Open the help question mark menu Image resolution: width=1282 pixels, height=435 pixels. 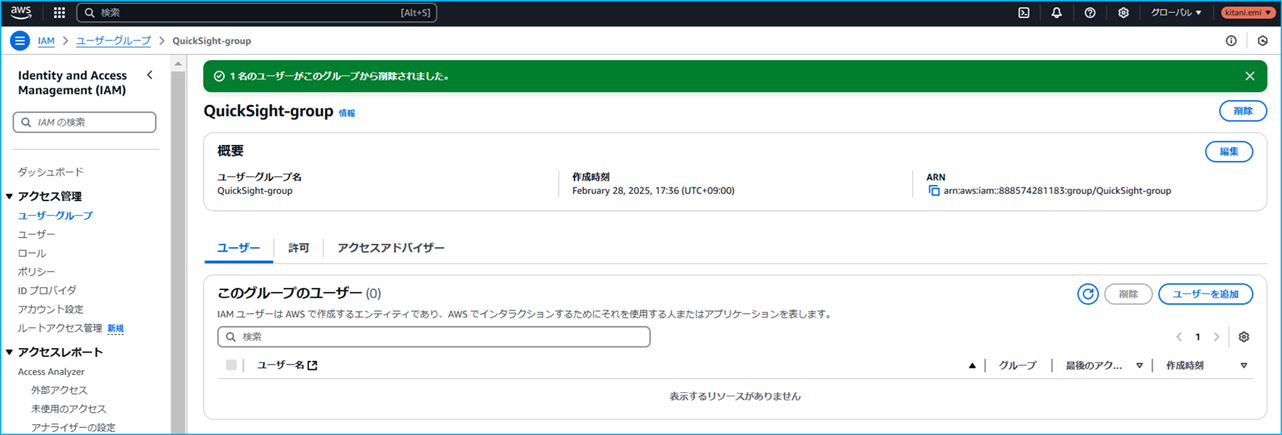click(1090, 13)
